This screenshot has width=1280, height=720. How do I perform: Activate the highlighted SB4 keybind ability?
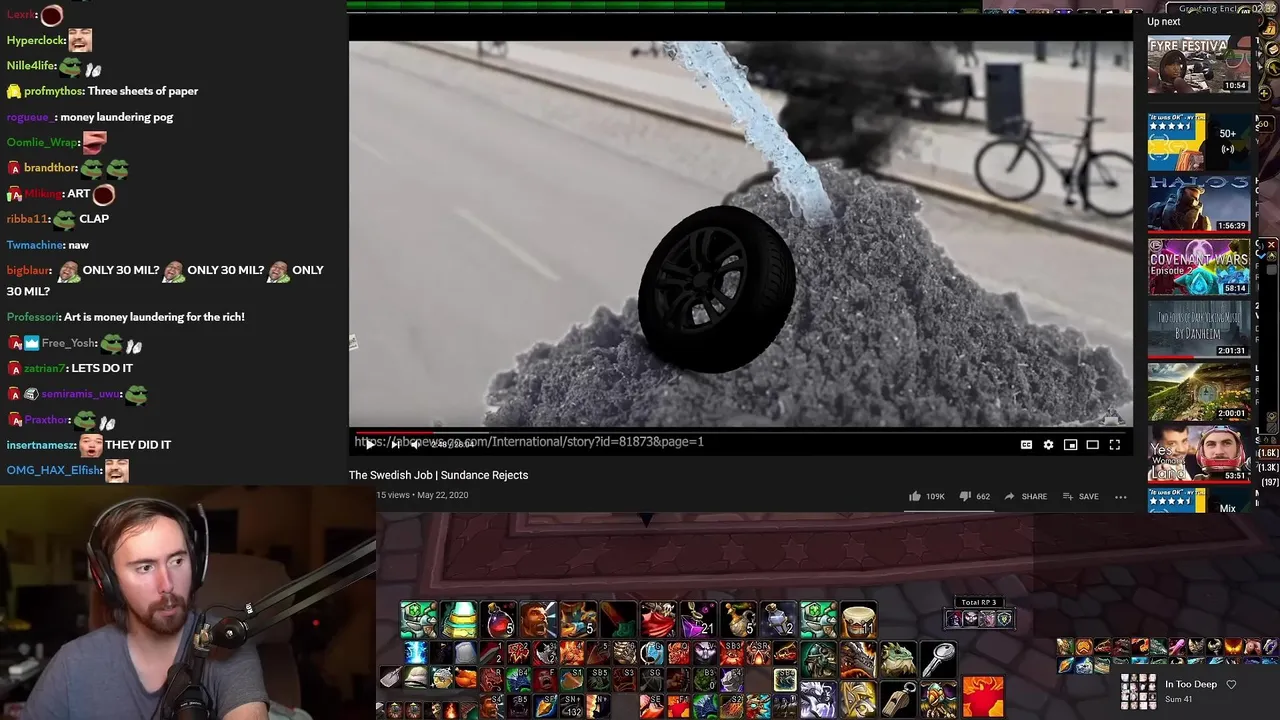click(x=785, y=681)
